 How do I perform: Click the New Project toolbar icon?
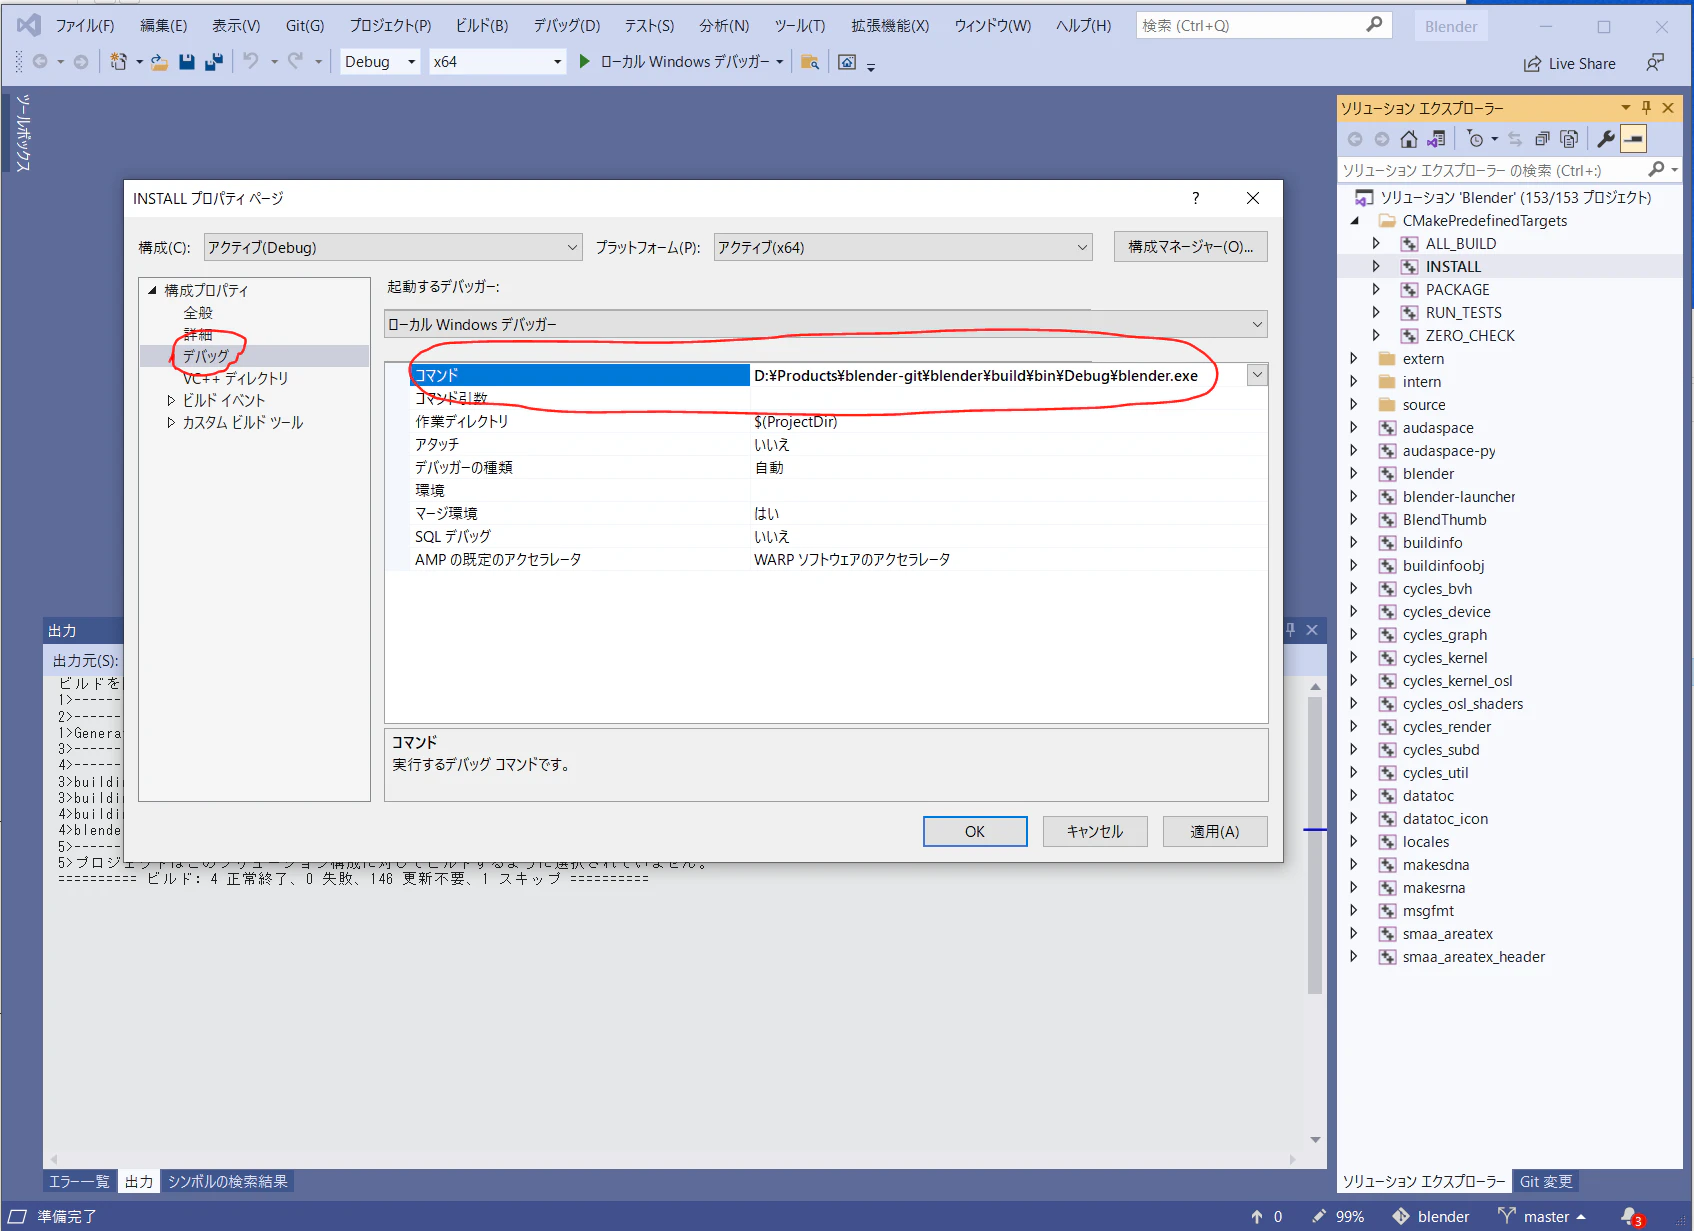tap(118, 62)
